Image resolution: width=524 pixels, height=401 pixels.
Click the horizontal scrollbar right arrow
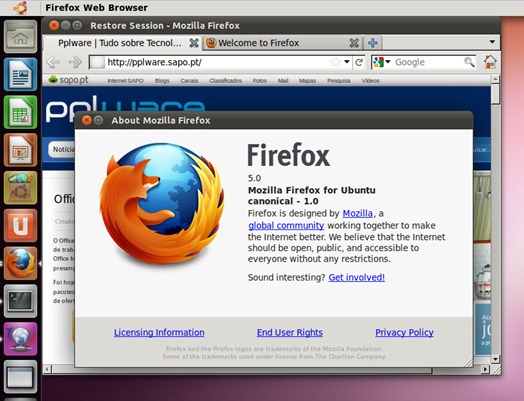click(485, 369)
